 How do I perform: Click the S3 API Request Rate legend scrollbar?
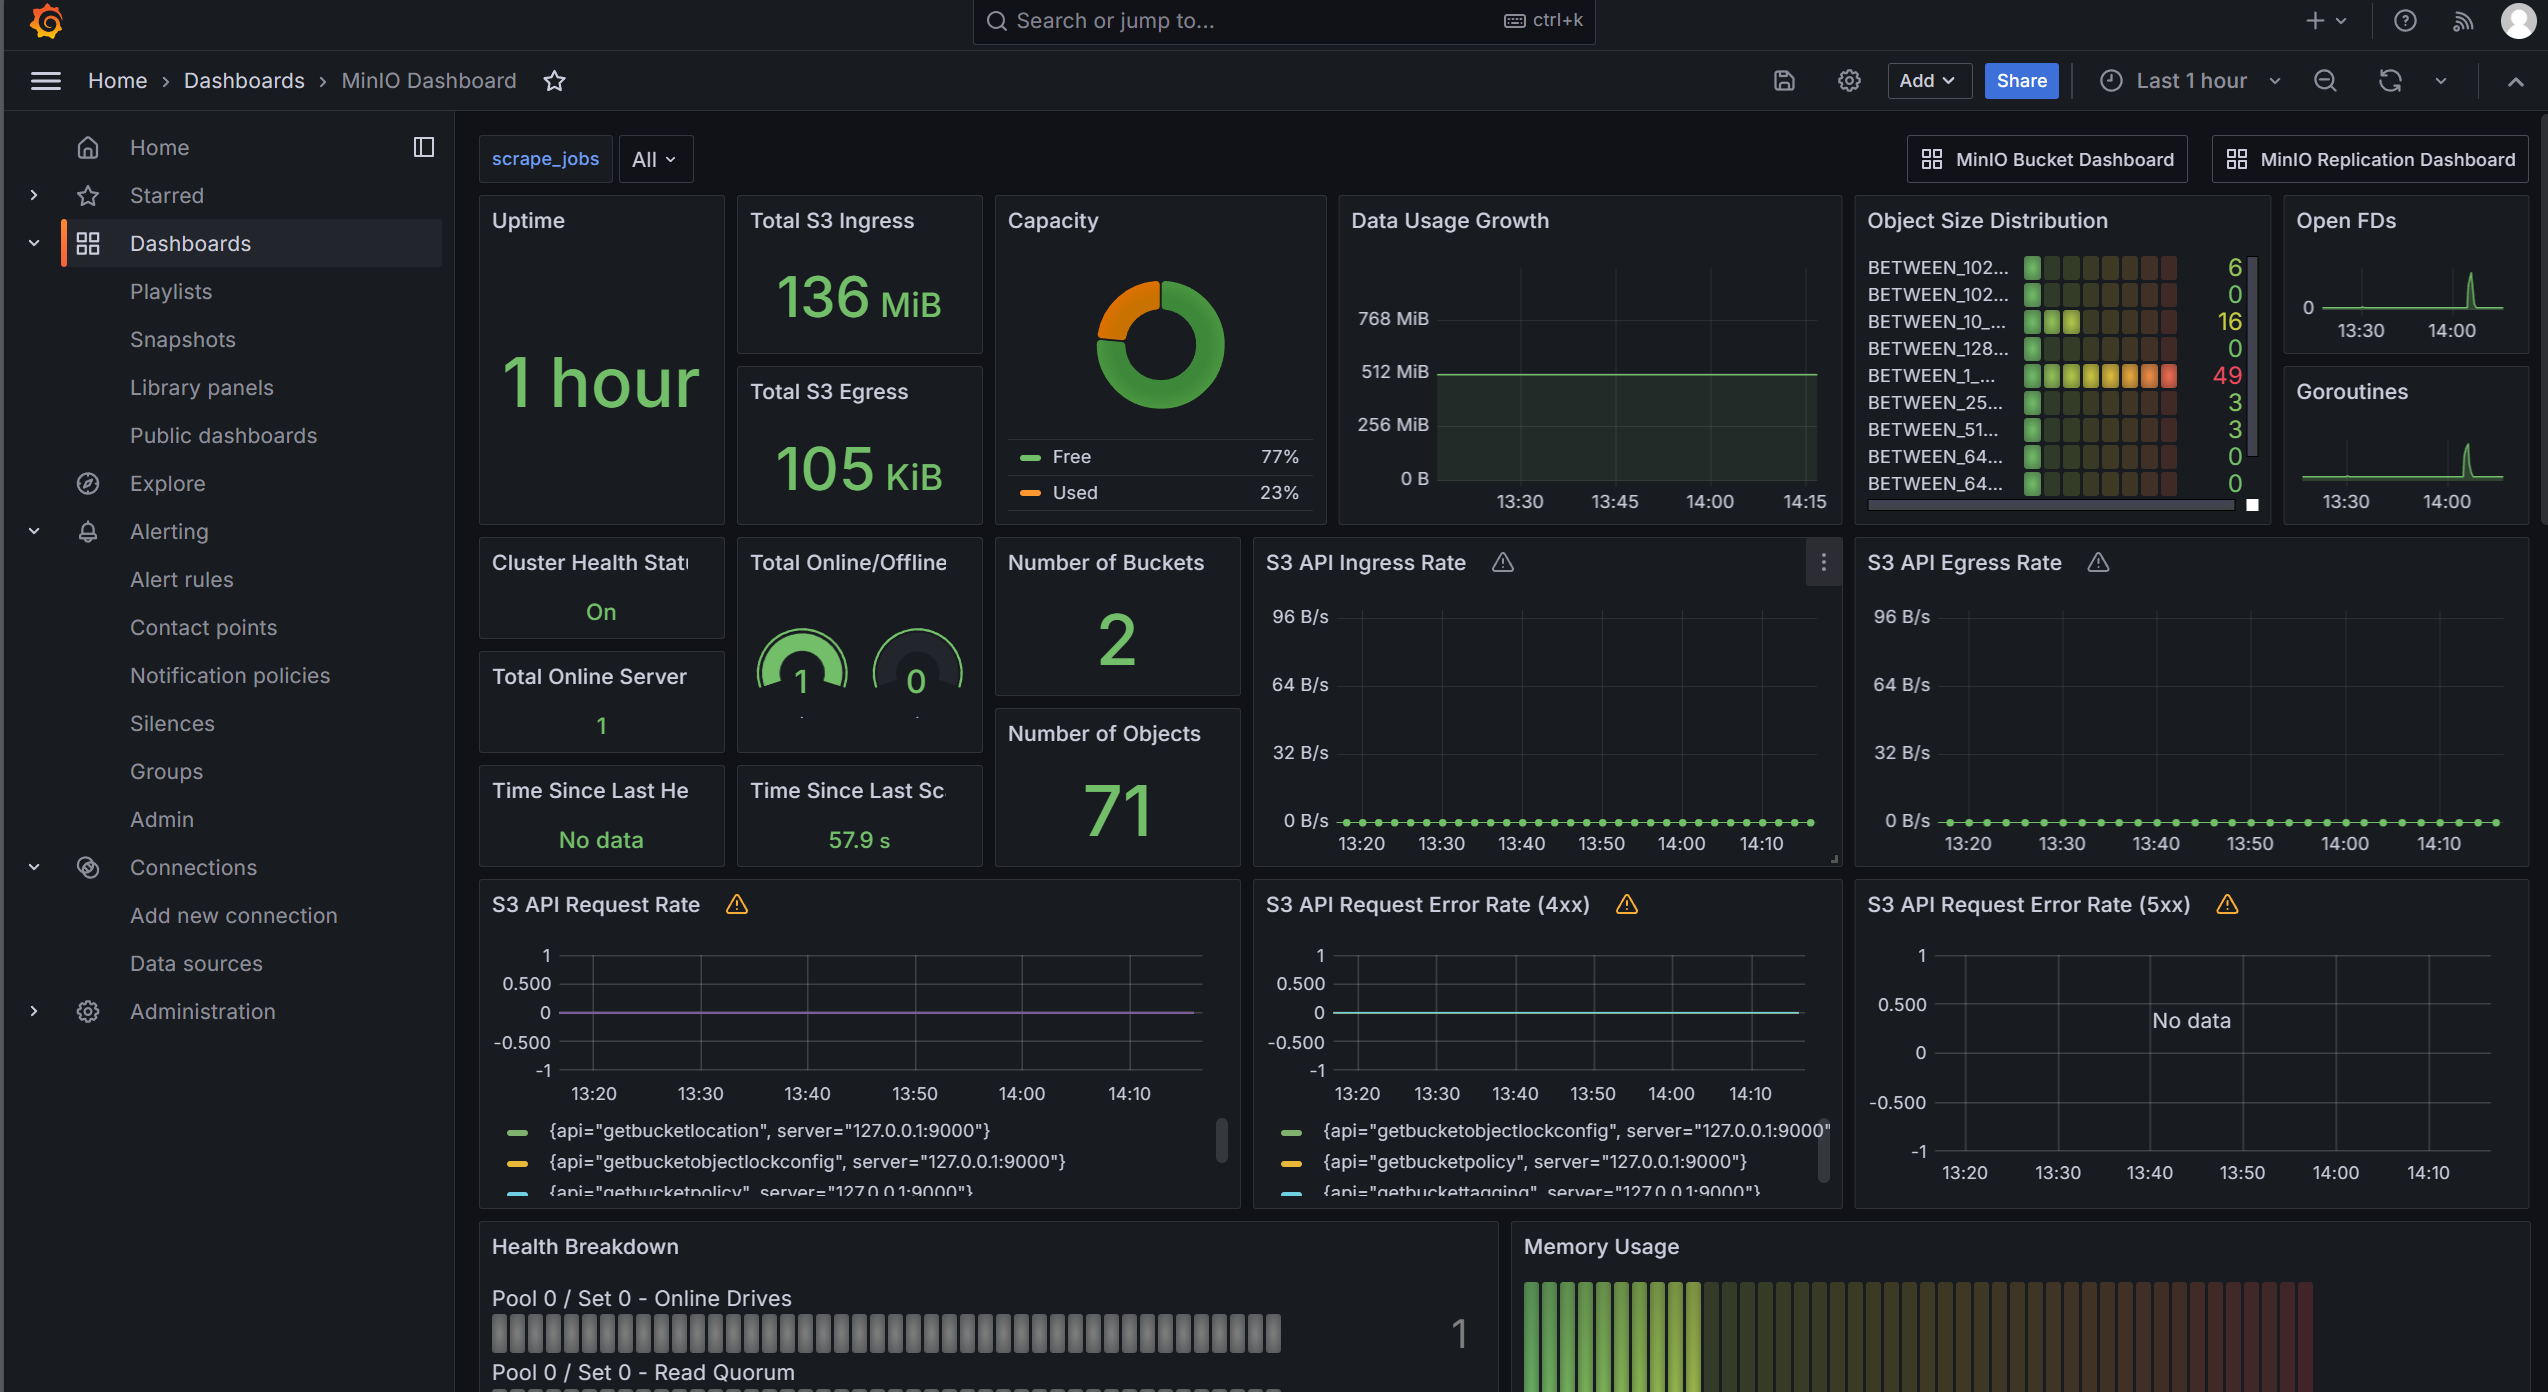pos(1221,1140)
